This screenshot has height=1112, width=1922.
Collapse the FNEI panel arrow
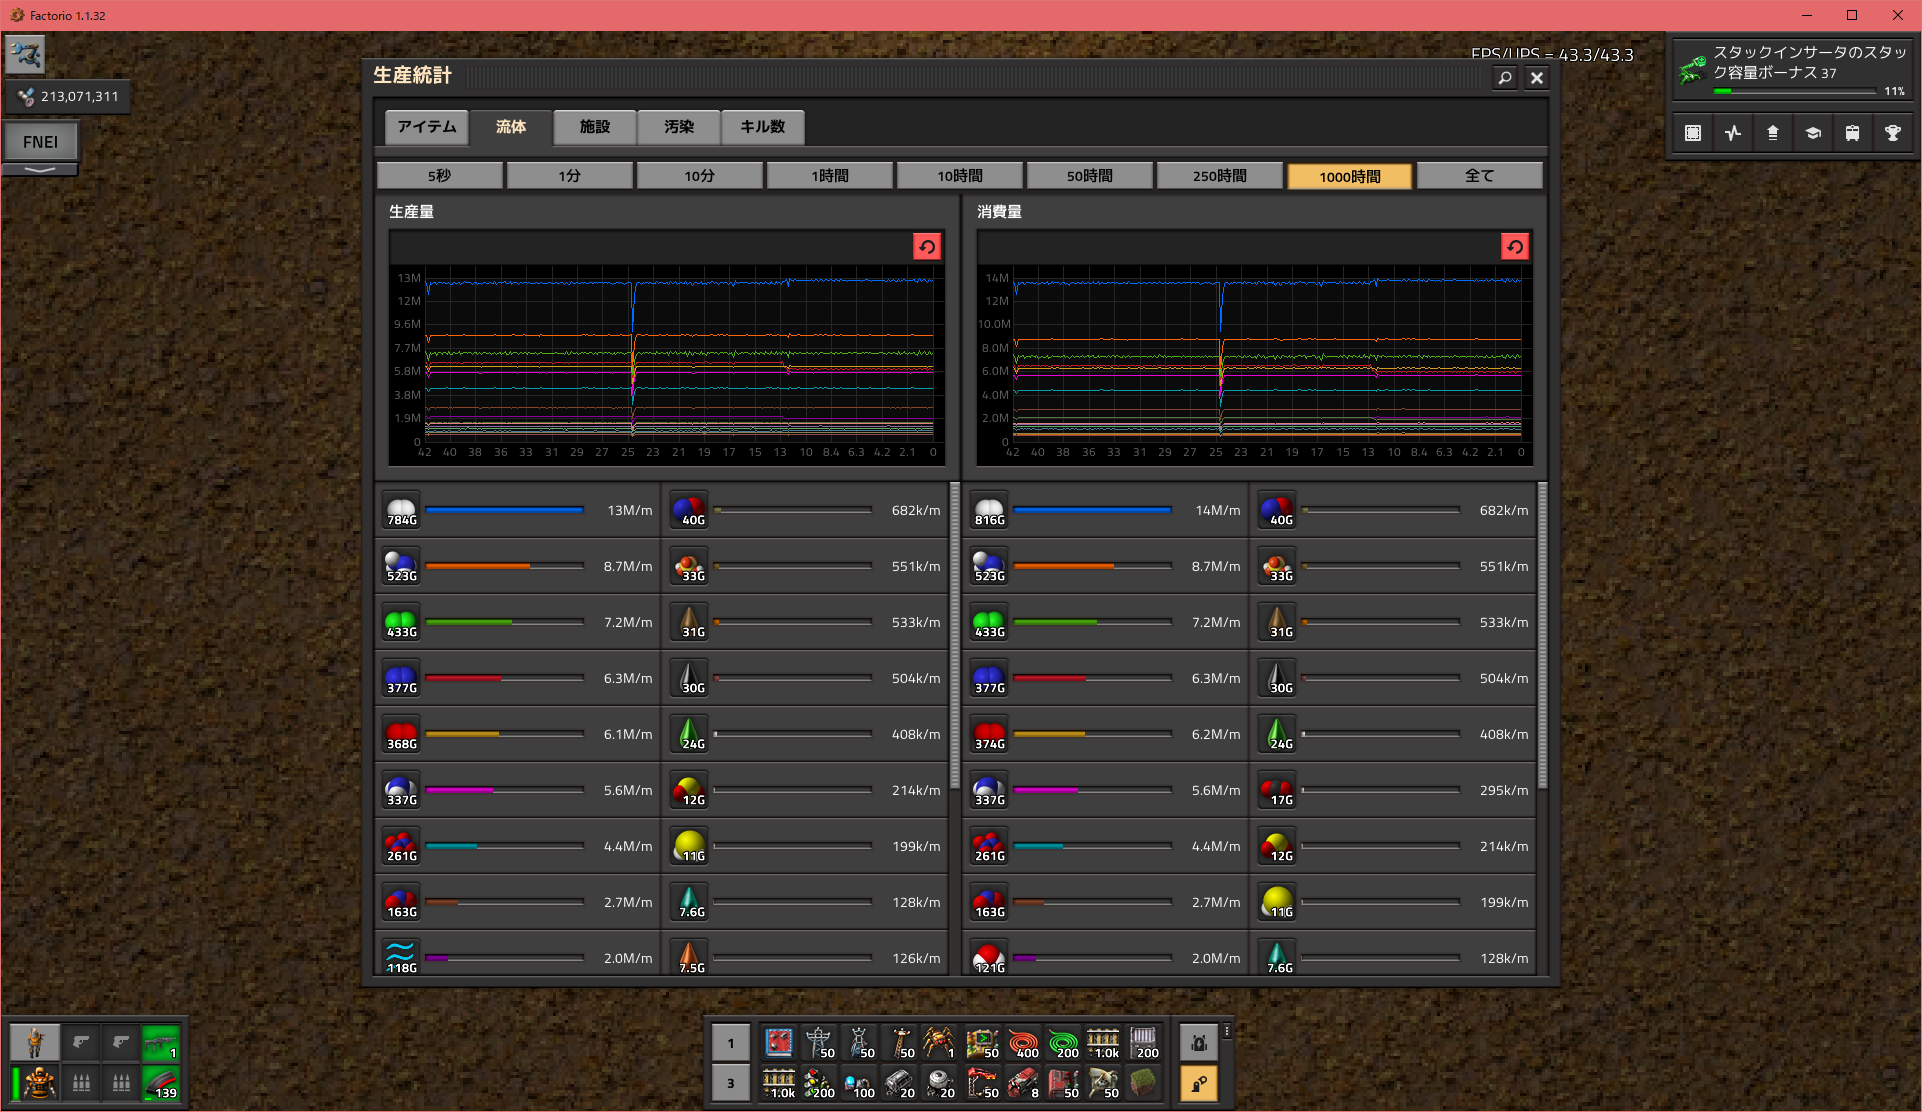coord(40,170)
